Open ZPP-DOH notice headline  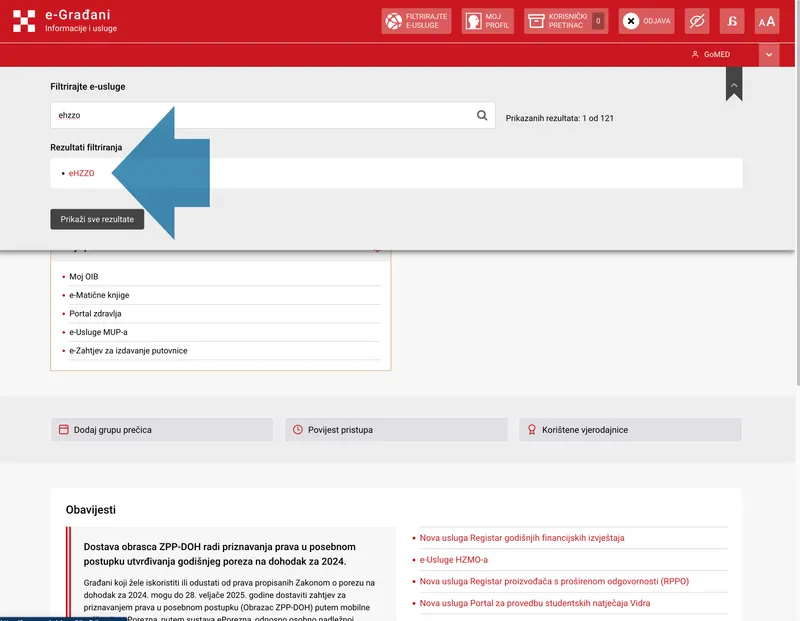pyautogui.click(x=219, y=554)
